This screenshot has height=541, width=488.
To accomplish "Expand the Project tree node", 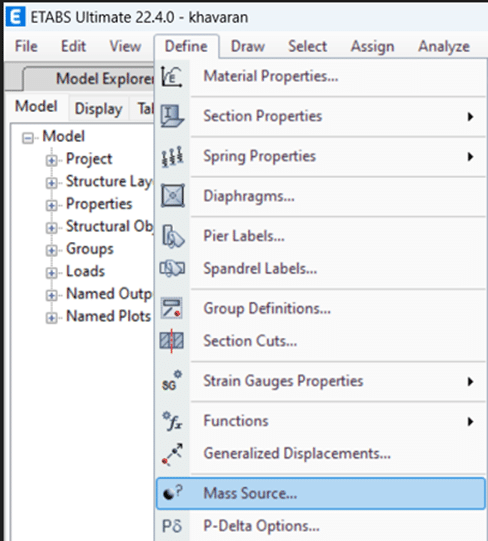I will [x=51, y=160].
